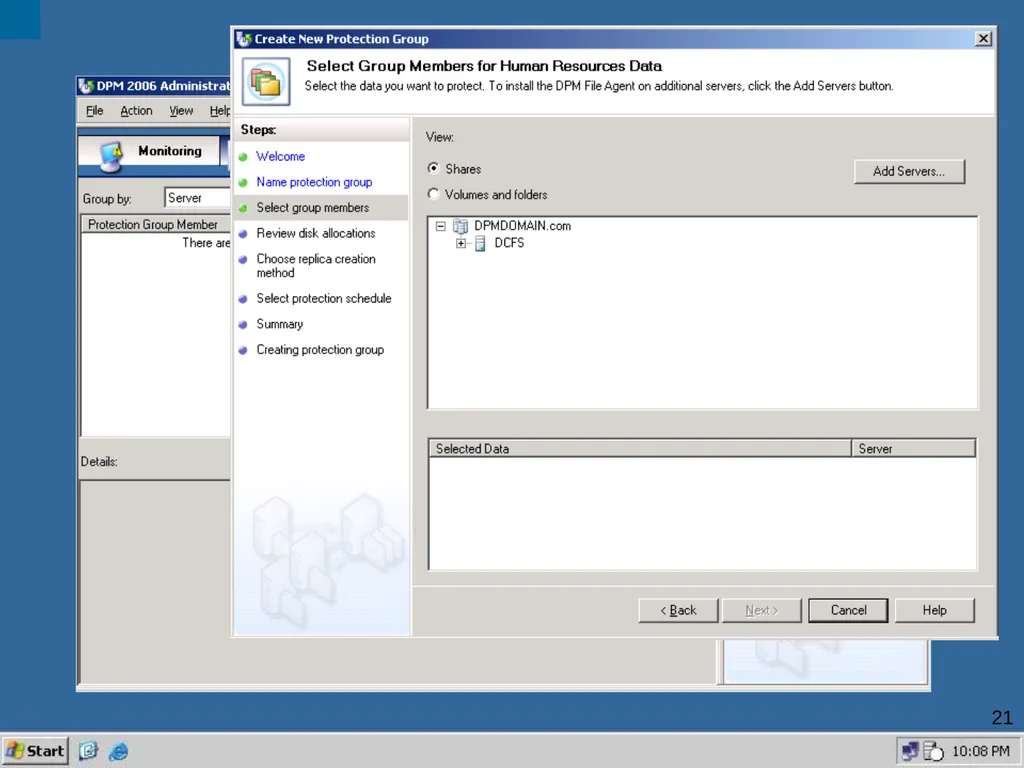Jump to the Welcome step link
This screenshot has width=1024, height=768.
(281, 157)
